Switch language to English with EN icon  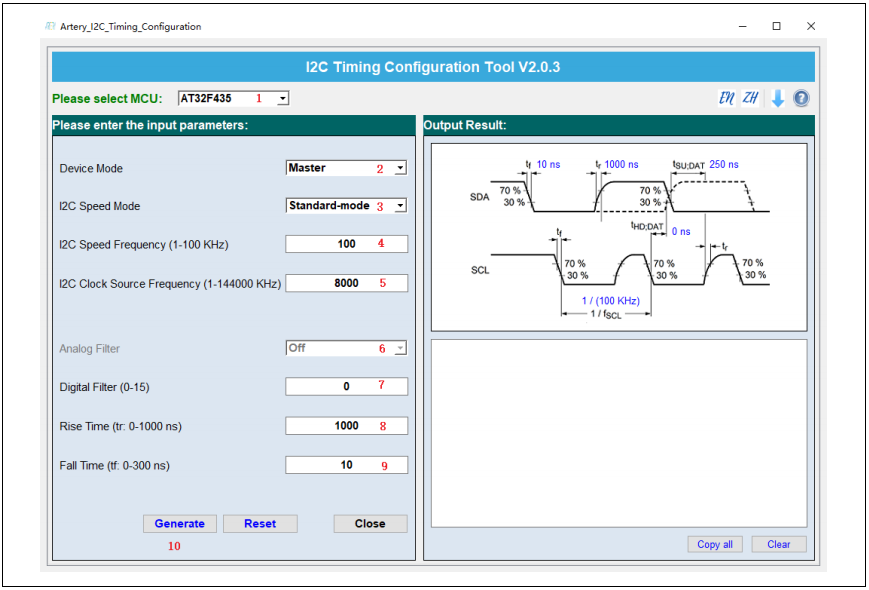727,98
